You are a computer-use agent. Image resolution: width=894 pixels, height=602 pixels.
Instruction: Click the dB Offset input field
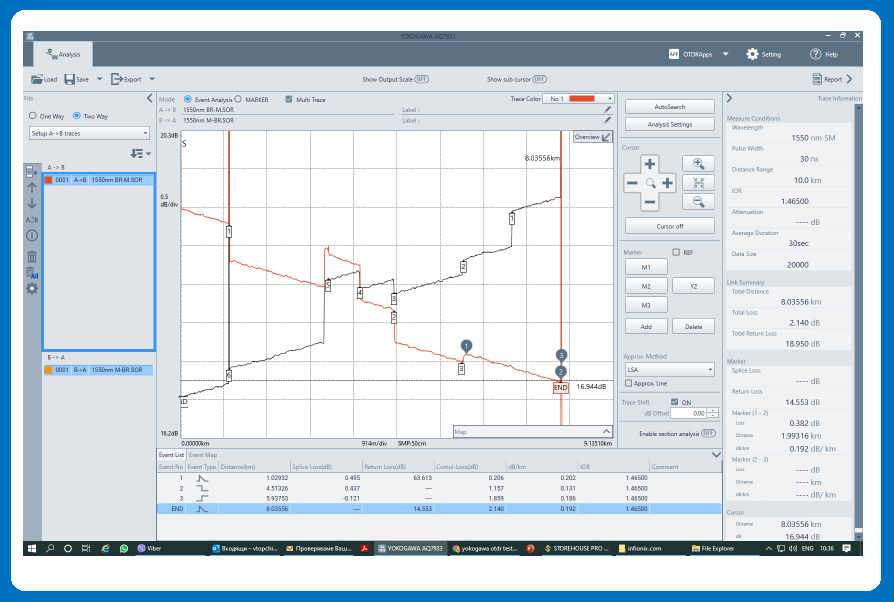pos(690,413)
